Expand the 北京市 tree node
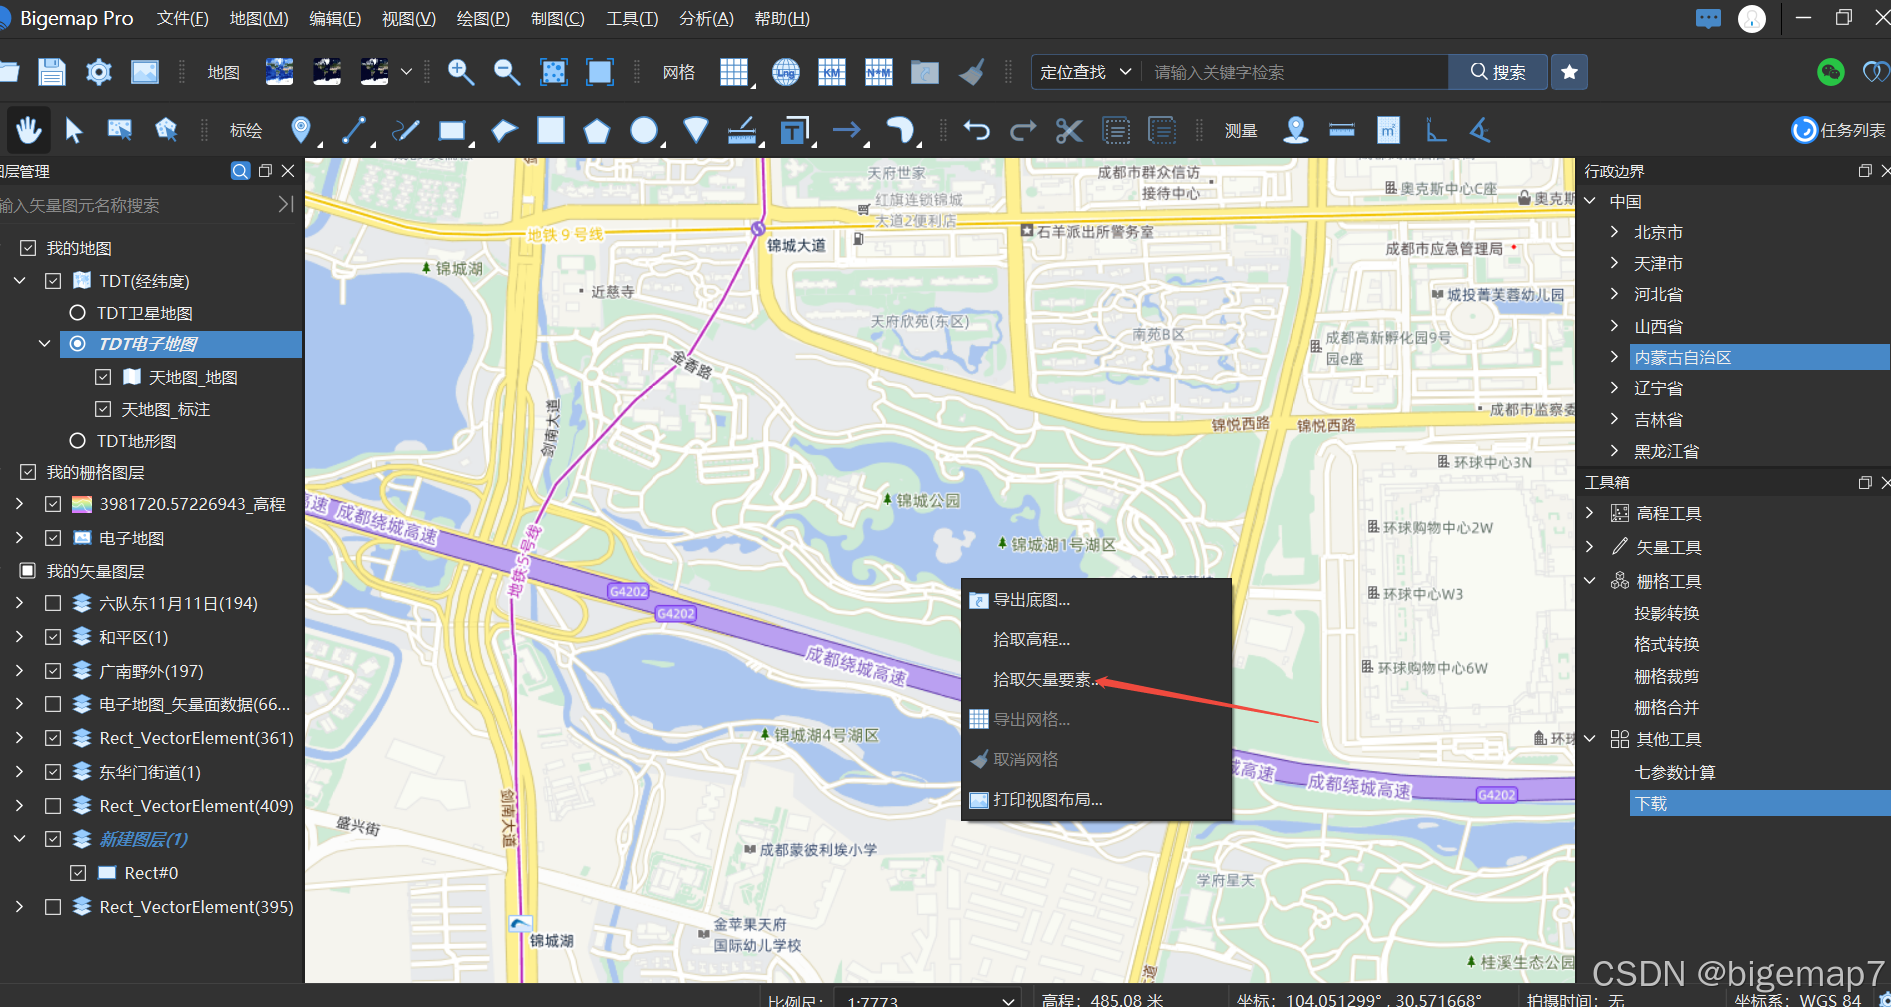The height and width of the screenshot is (1007, 1891). (1614, 232)
